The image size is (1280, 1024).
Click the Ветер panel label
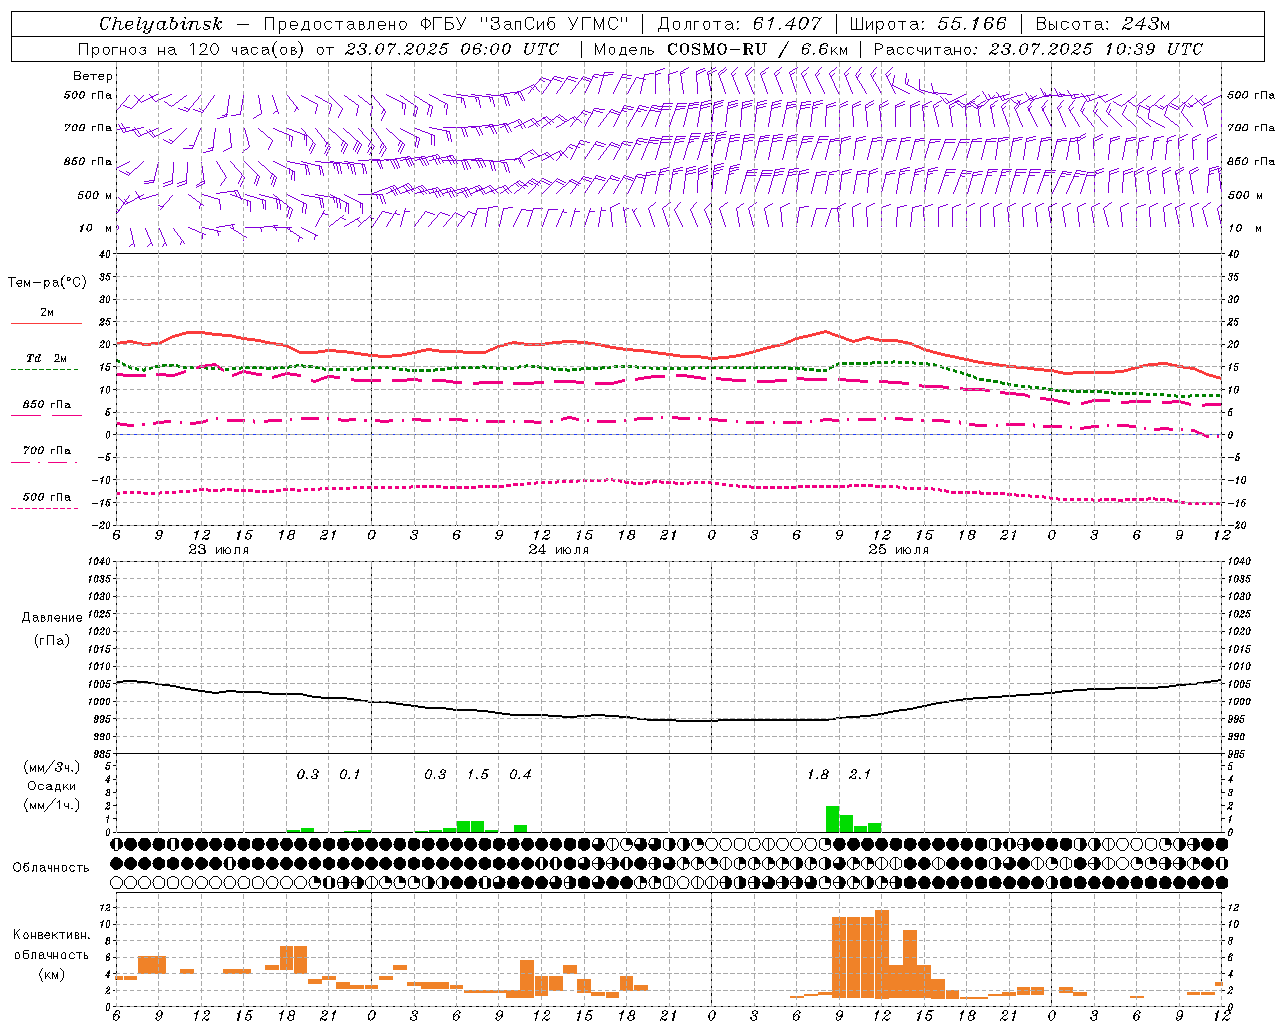point(93,76)
